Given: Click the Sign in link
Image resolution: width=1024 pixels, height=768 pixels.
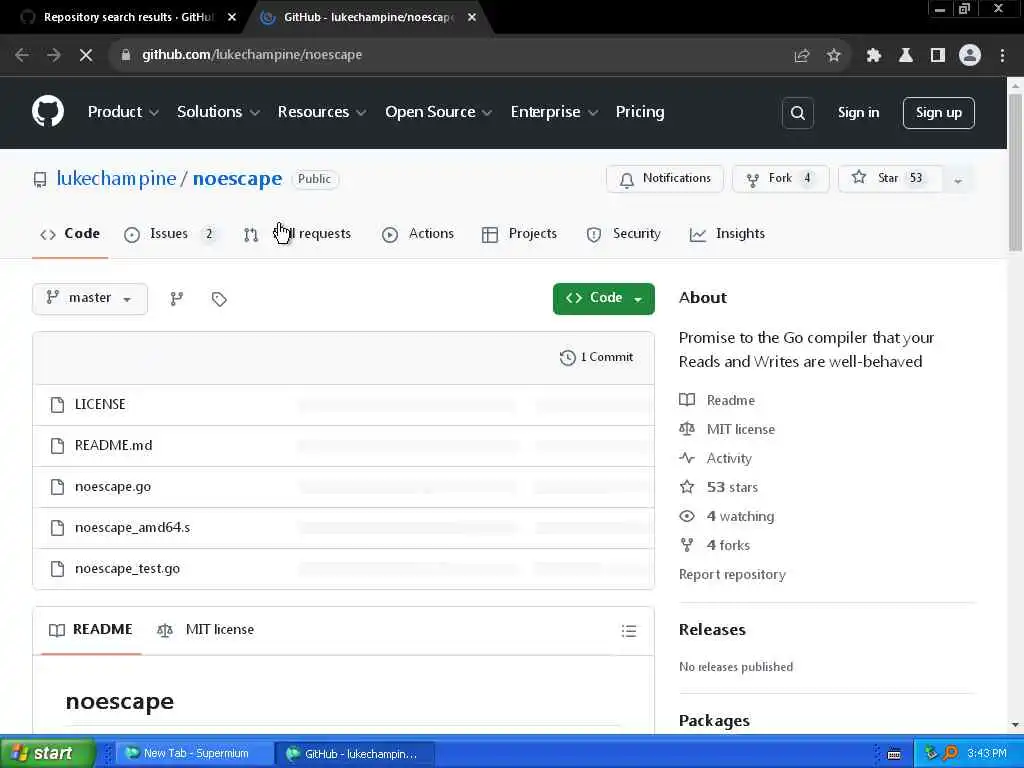Looking at the screenshot, I should coord(858,112).
